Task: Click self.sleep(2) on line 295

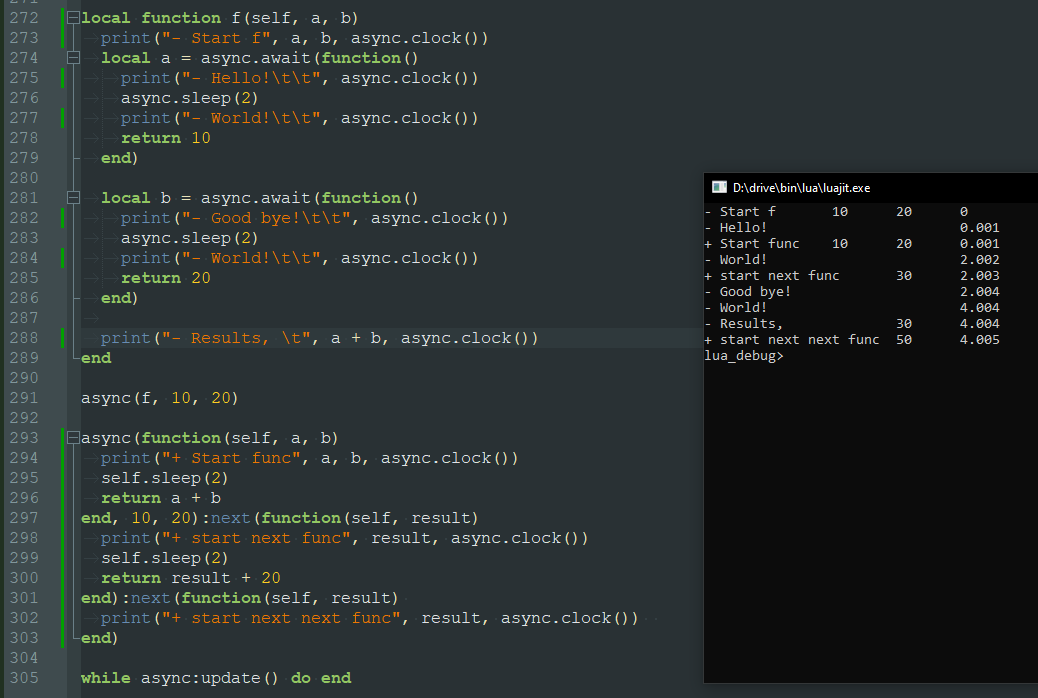Action: click(x=165, y=477)
